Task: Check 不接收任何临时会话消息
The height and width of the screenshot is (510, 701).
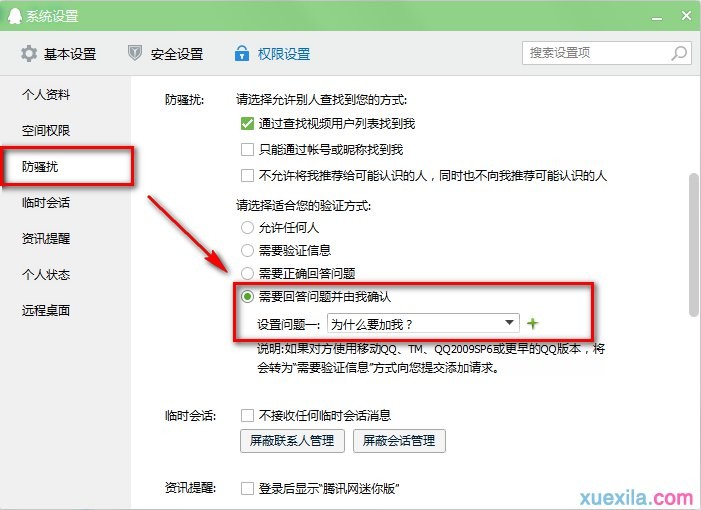Action: [x=248, y=415]
